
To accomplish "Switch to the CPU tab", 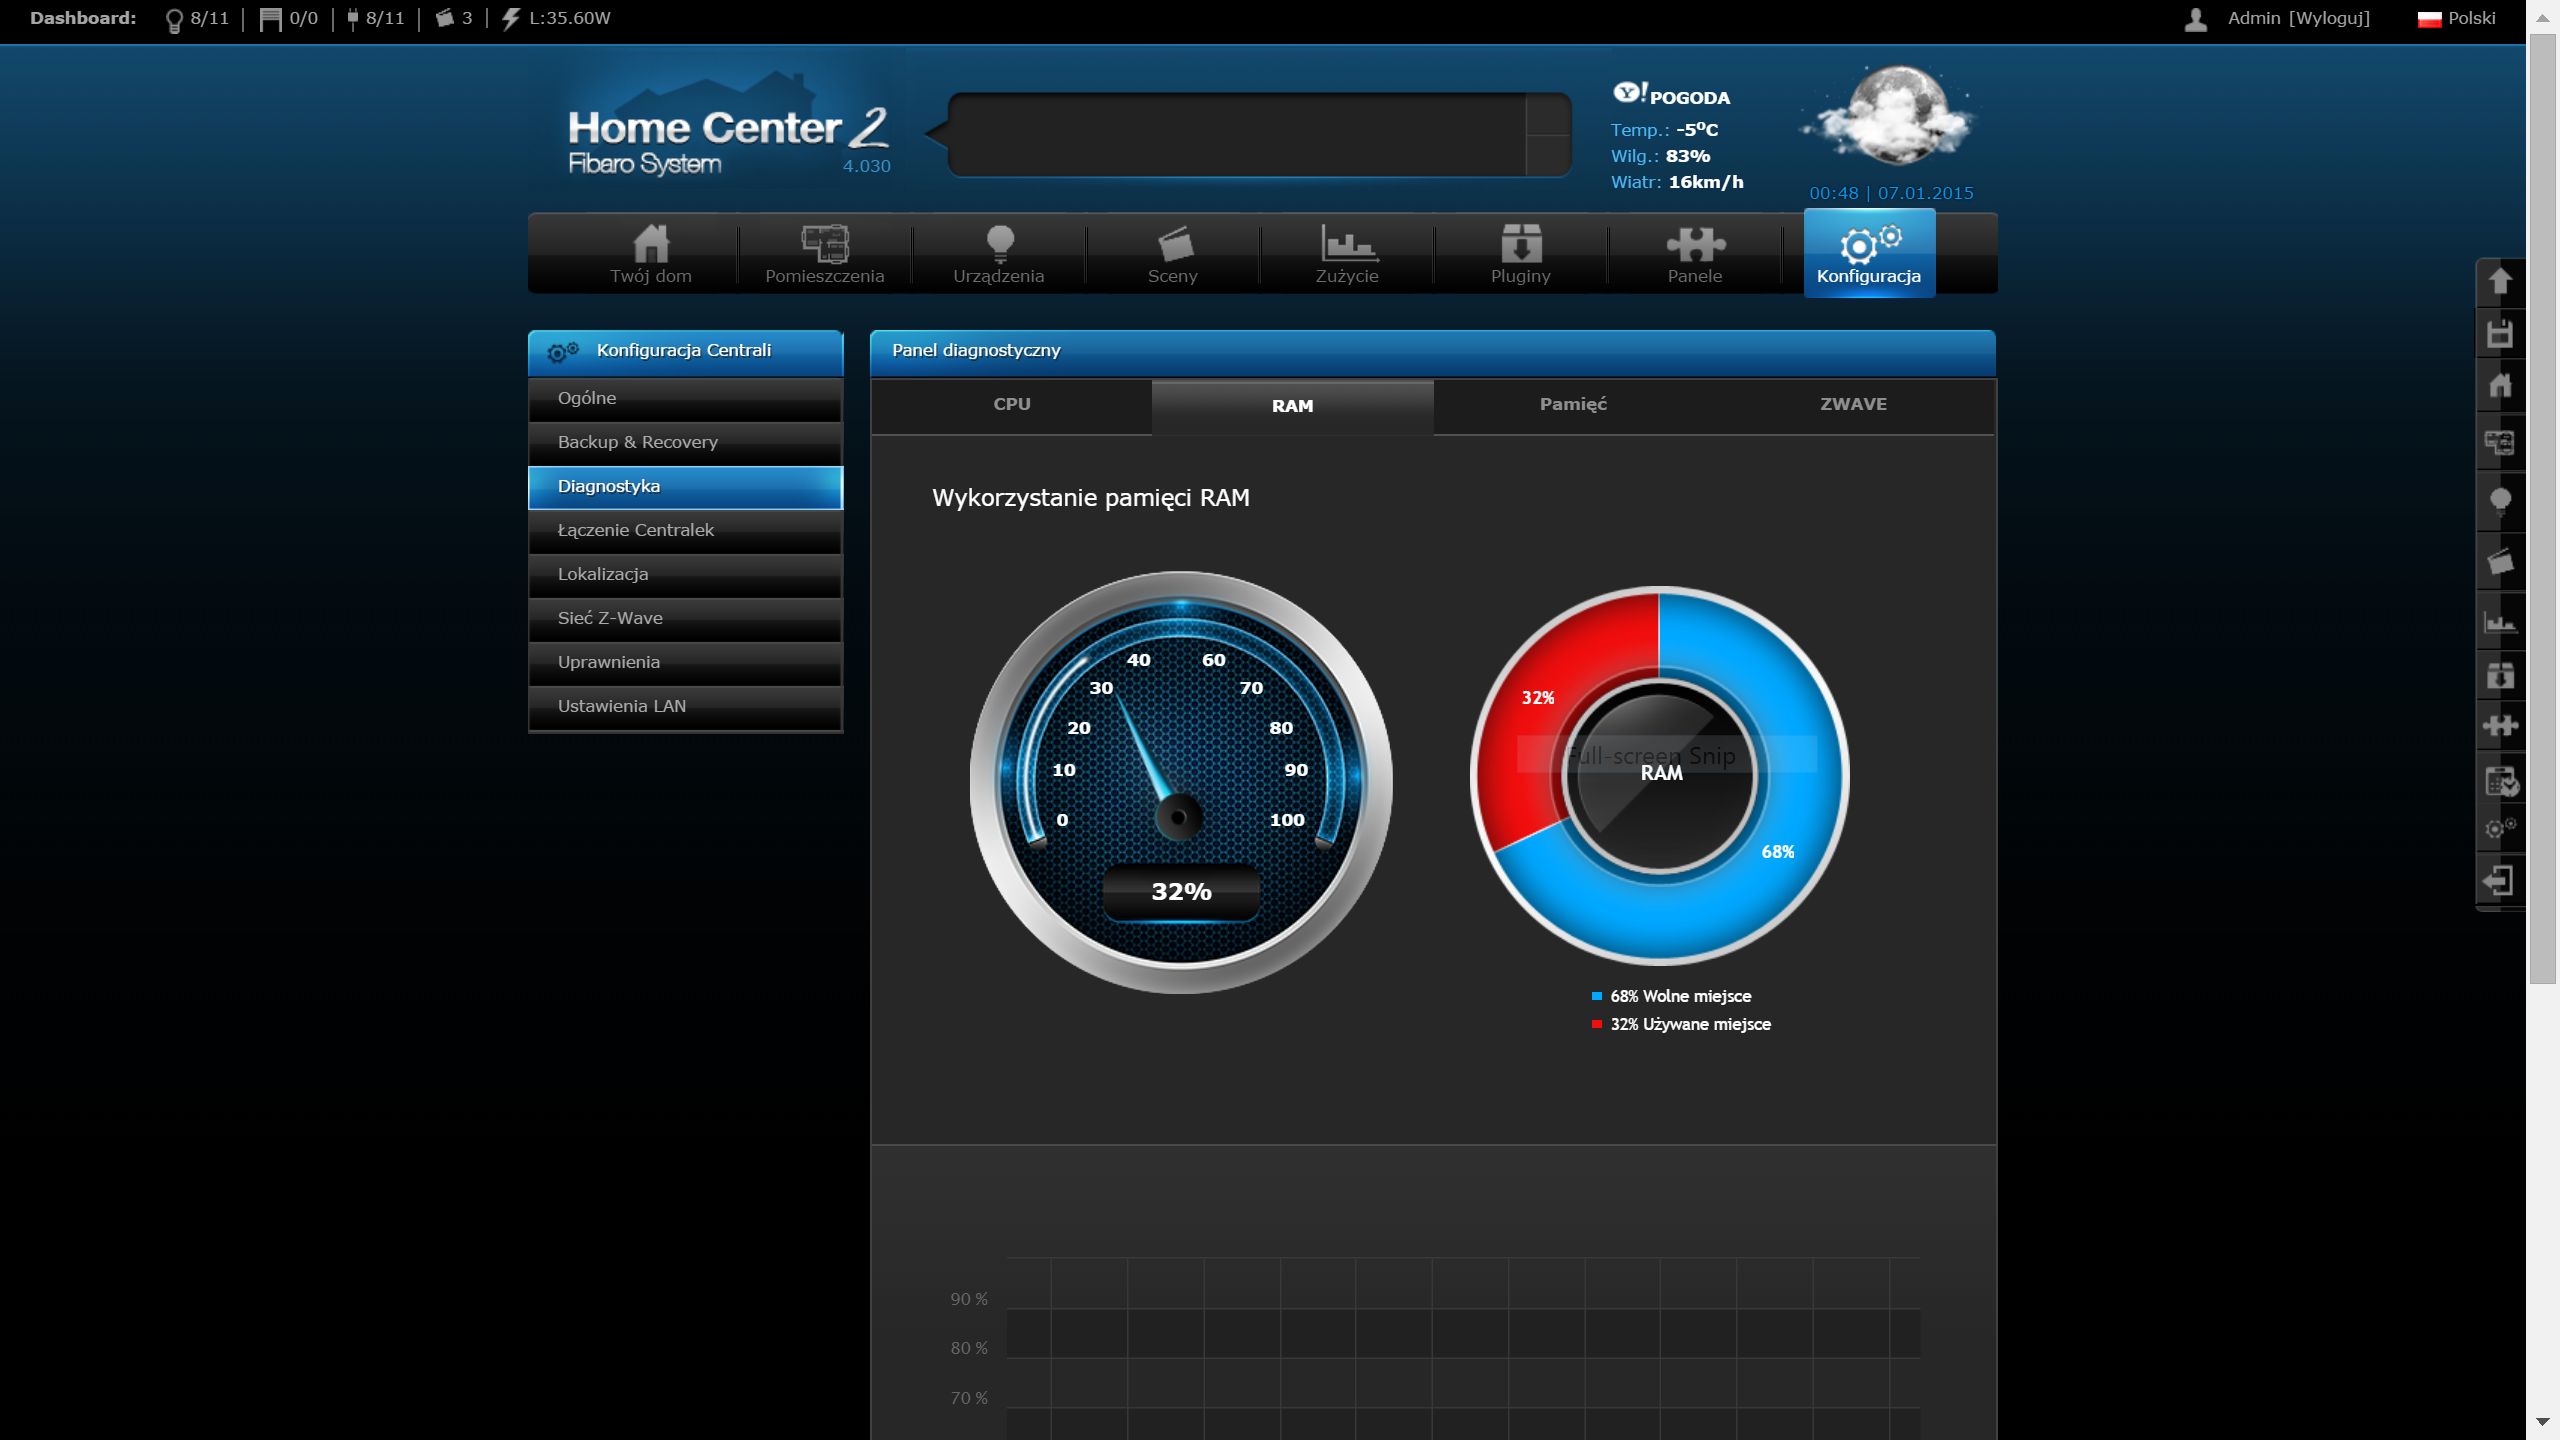I will click(x=1011, y=405).
